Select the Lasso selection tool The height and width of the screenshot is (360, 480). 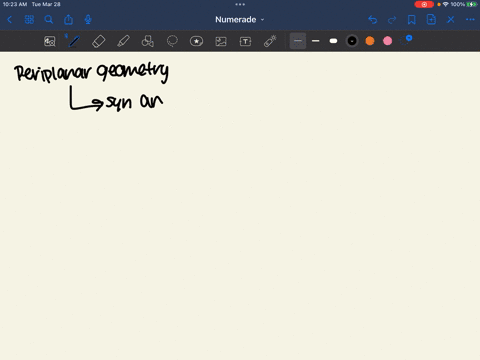[x=172, y=41]
